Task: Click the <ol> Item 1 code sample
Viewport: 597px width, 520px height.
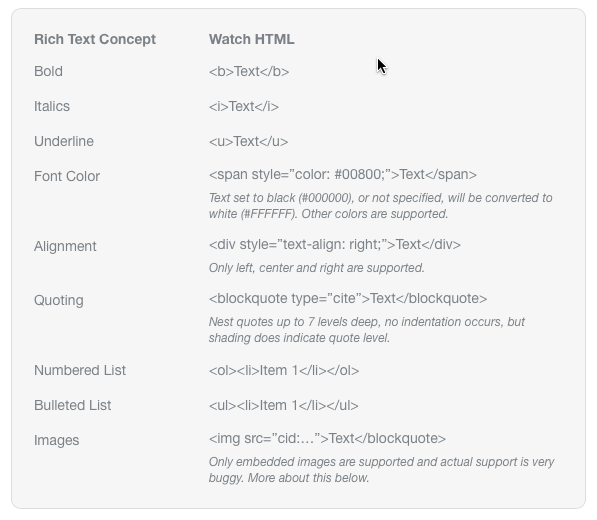Action: [x=284, y=370]
